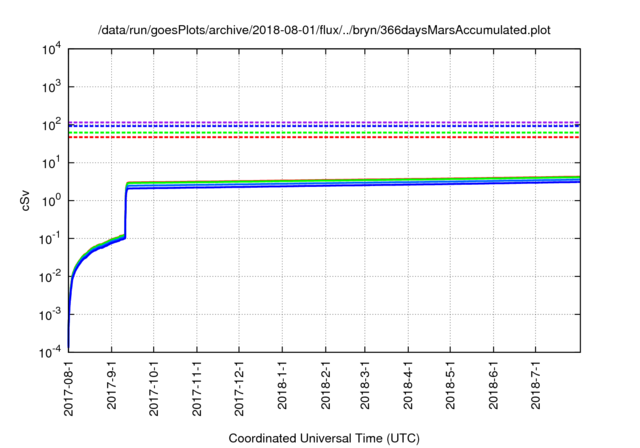
Task: Select the 2018-4-1 date tick label
Action: (x=408, y=385)
